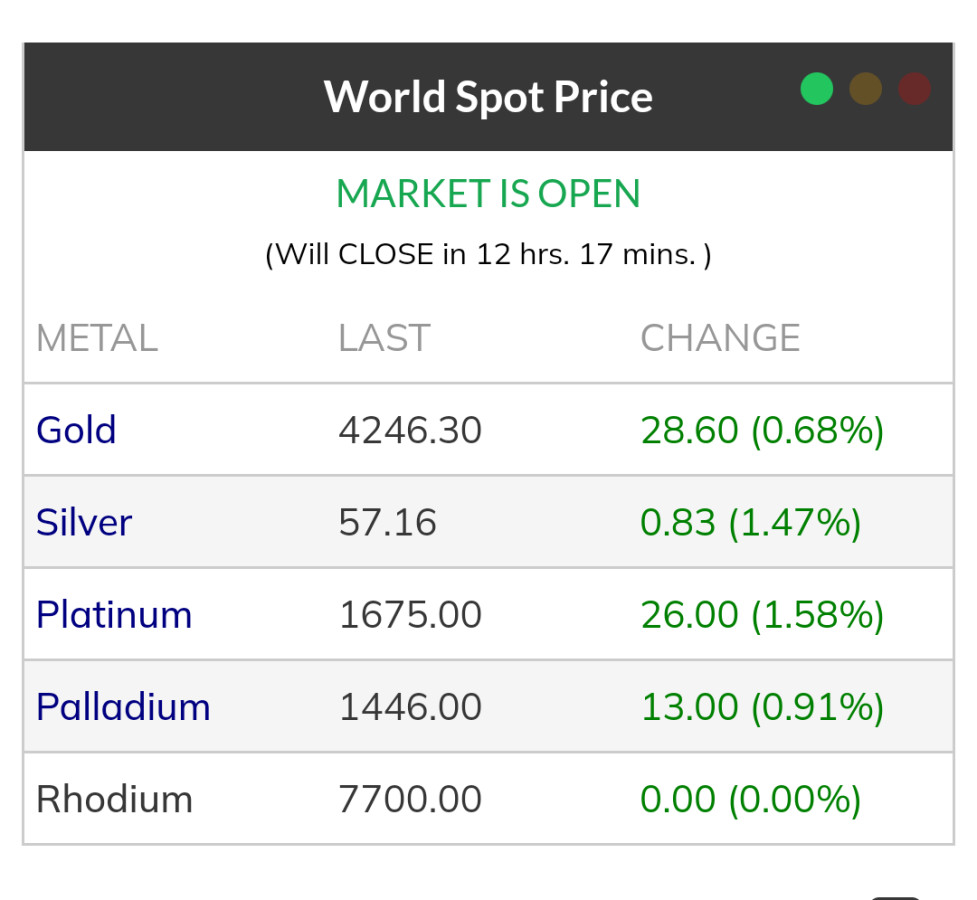Screen dimensions: 977x900
Task: Click the METAL column header
Action: click(x=97, y=338)
